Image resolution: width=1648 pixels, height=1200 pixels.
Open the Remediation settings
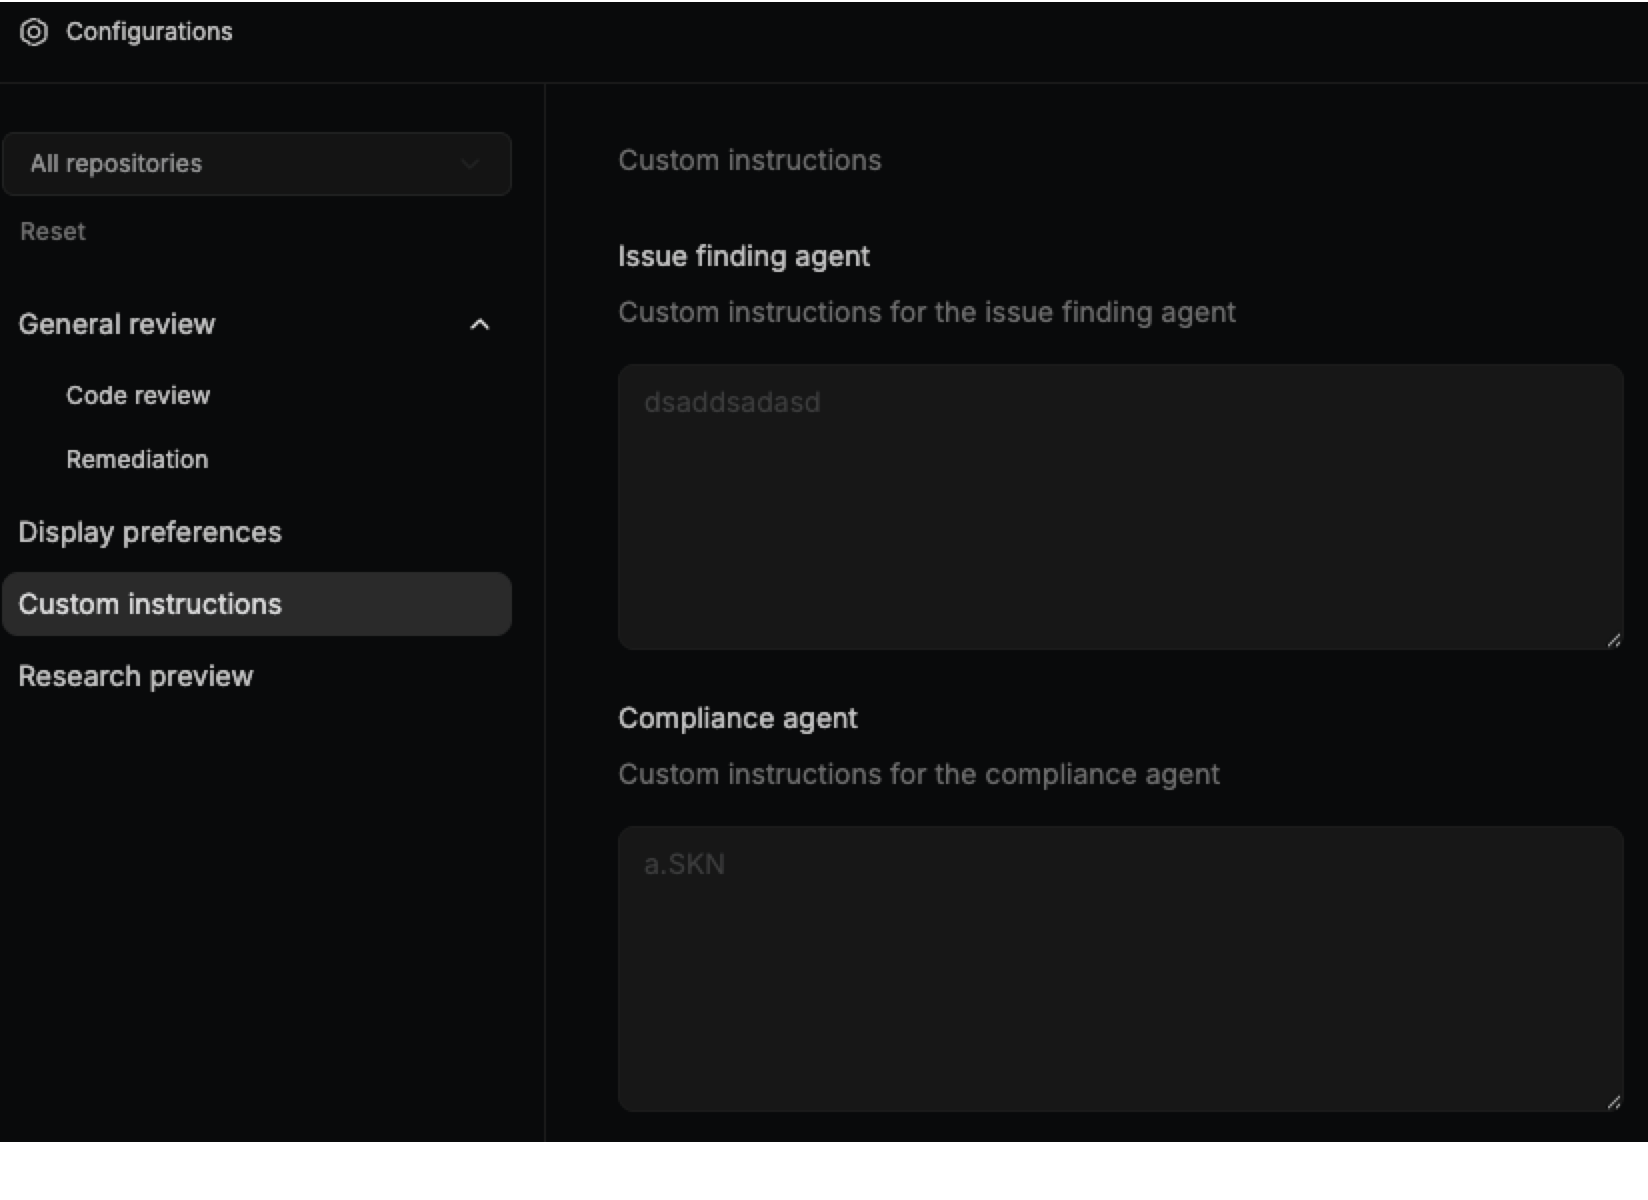[x=137, y=459]
